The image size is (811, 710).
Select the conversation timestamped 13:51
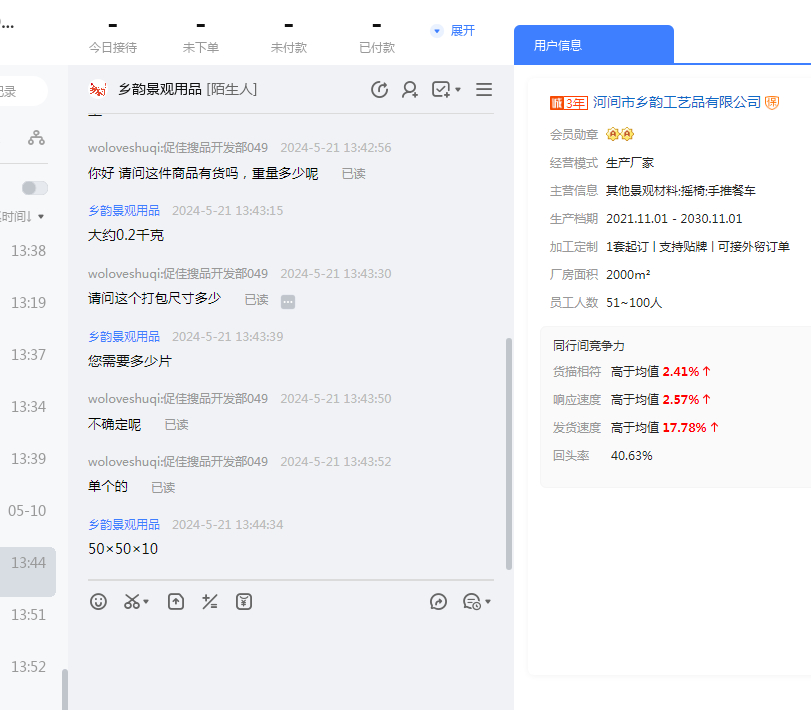coord(28,615)
